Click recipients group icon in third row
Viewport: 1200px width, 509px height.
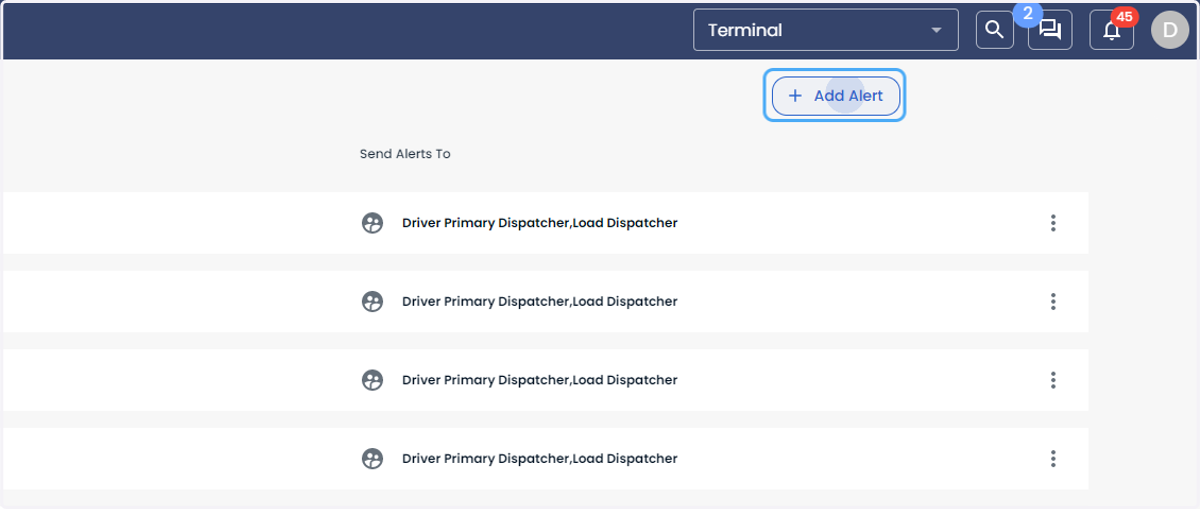click(372, 380)
